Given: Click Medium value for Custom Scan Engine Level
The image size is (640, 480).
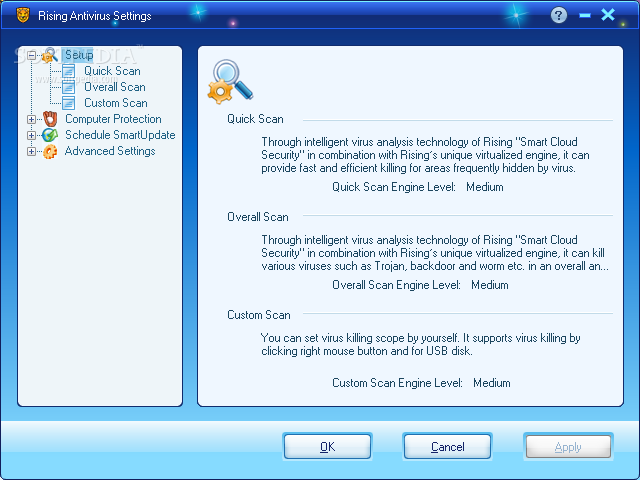Looking at the screenshot, I should tap(491, 383).
